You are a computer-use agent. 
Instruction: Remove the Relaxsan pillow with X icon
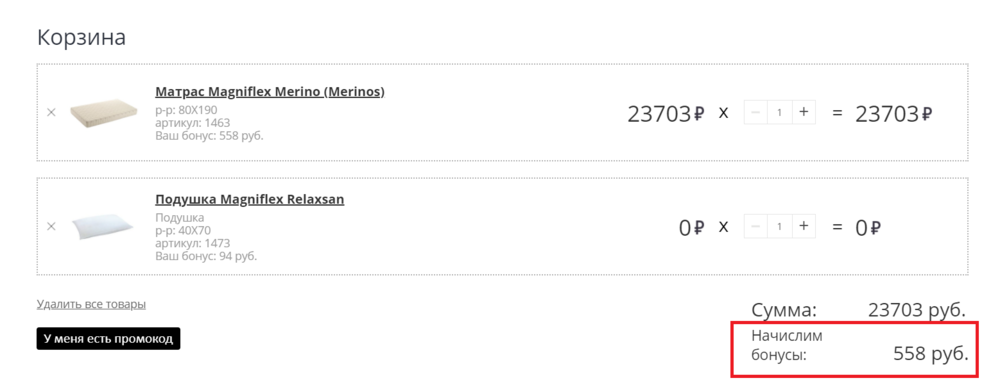pos(52,226)
